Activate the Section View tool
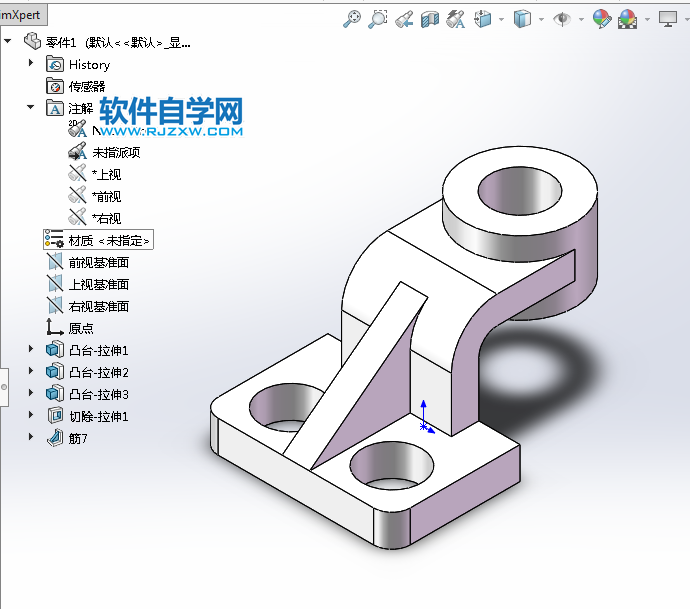 pos(429,19)
